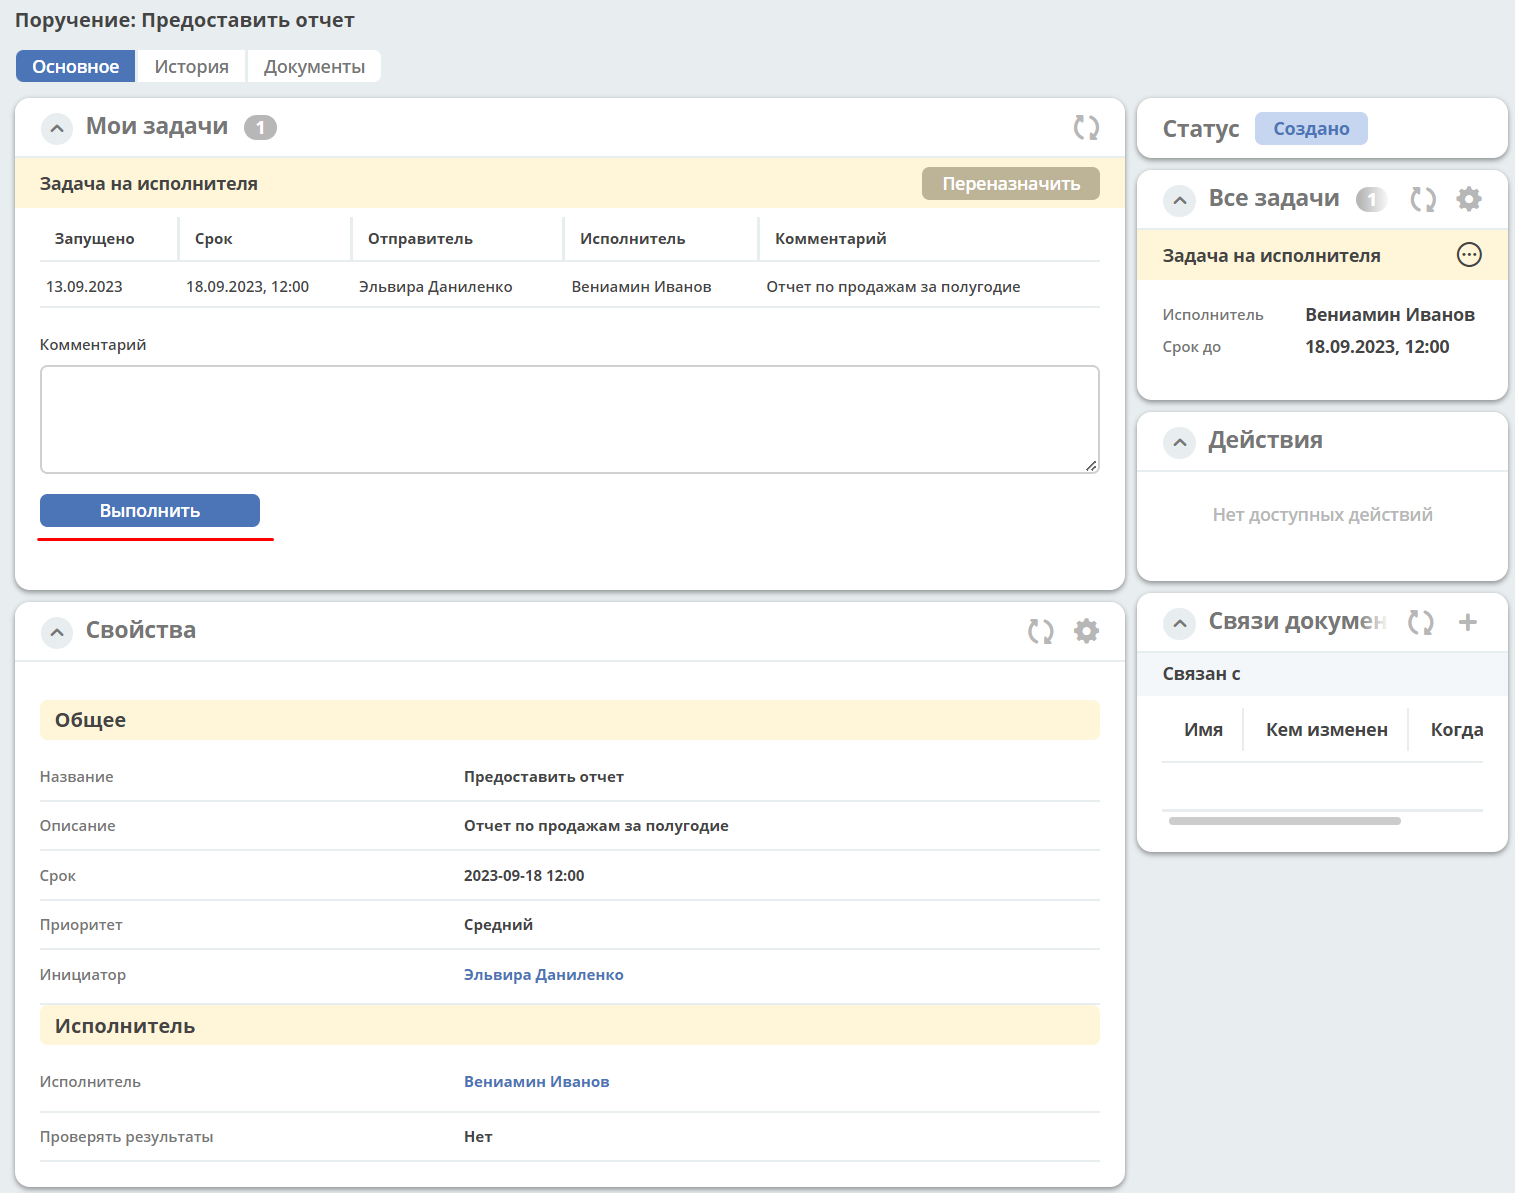Collapse the Связи документа section
The height and width of the screenshot is (1193, 1515).
click(1180, 624)
